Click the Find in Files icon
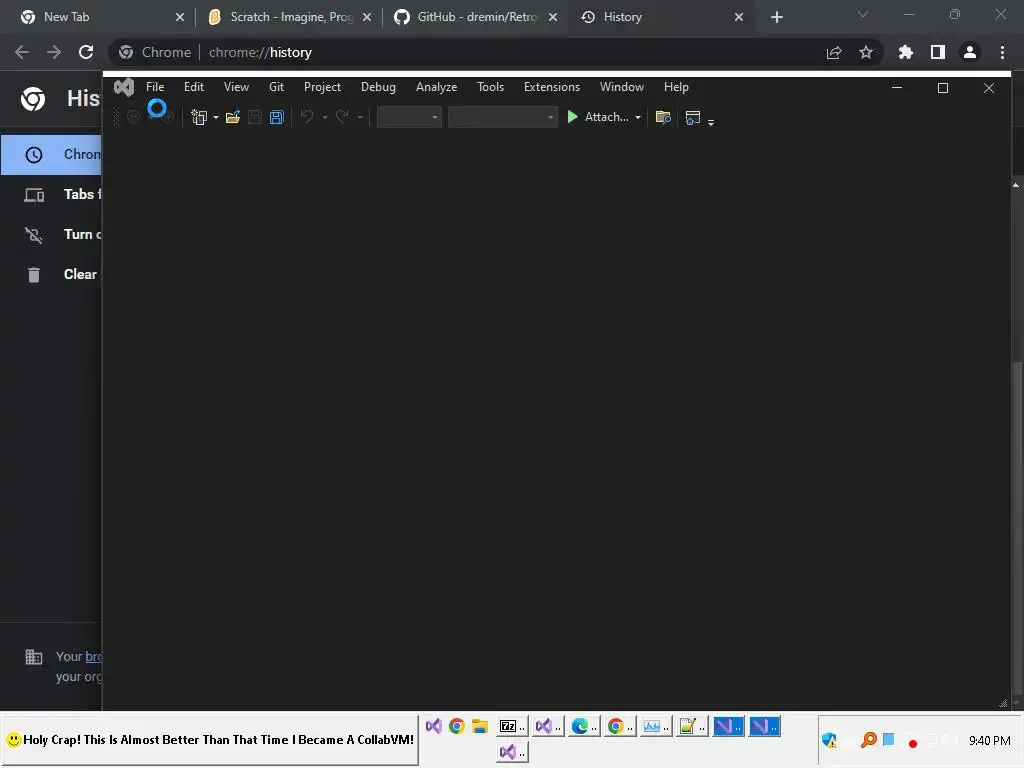Screen dimensions: 1024x768 [x=663, y=117]
